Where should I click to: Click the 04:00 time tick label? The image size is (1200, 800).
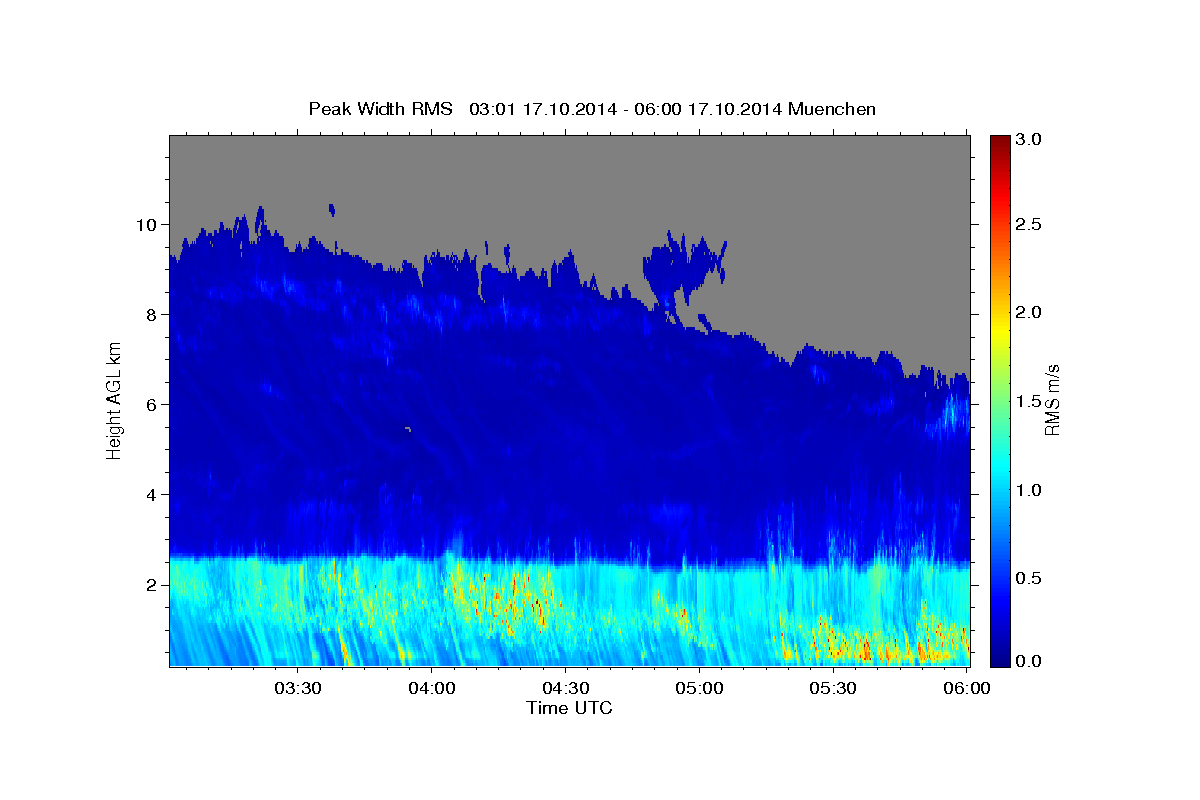click(x=432, y=689)
